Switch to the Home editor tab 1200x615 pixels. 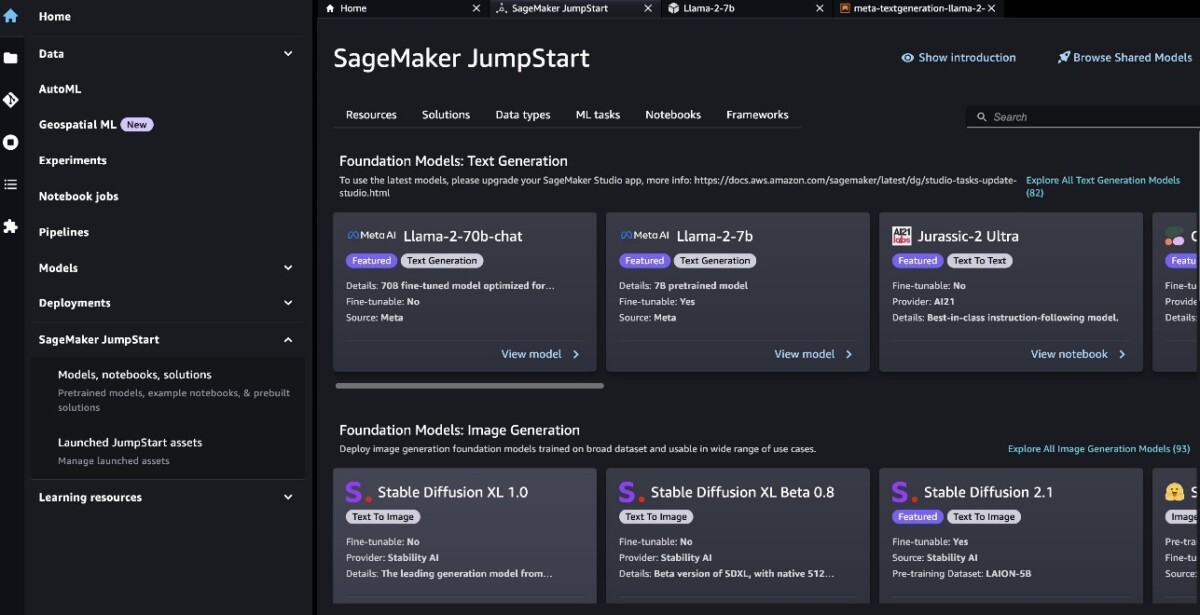coord(403,8)
